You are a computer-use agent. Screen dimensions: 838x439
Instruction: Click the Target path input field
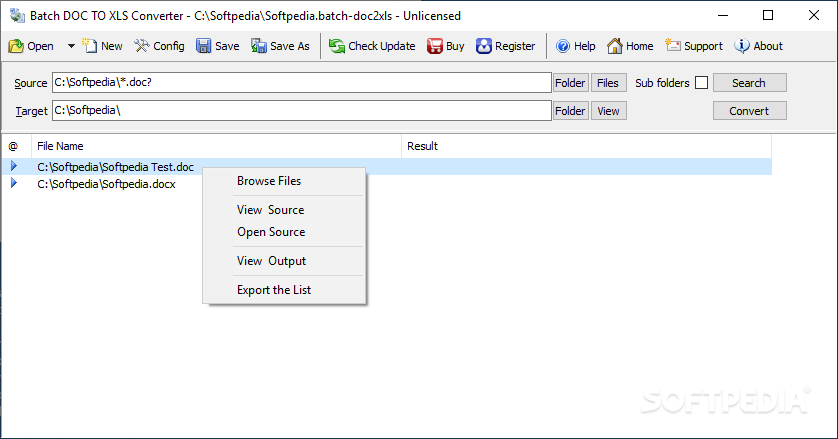click(301, 110)
